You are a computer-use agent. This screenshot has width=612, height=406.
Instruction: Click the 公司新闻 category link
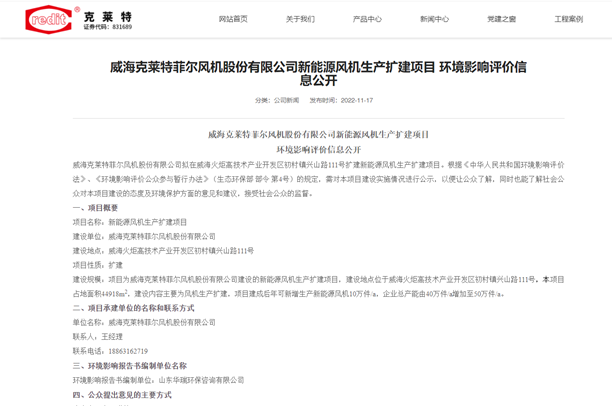tap(286, 100)
